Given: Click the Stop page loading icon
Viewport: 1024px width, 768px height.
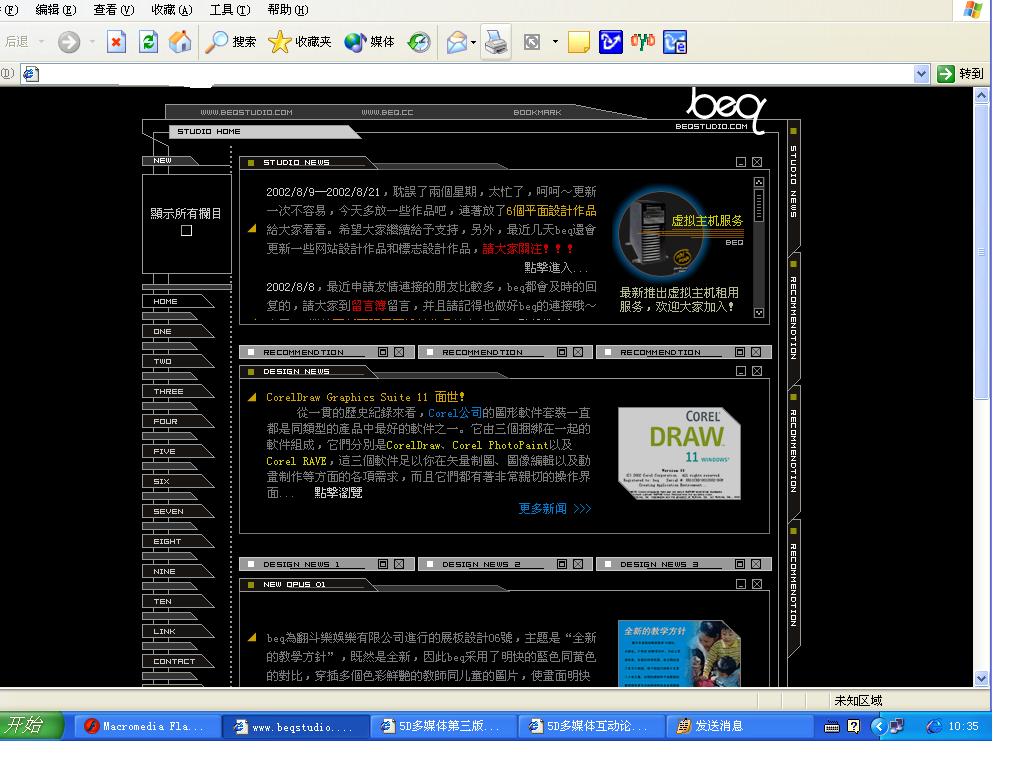Looking at the screenshot, I should (x=117, y=42).
